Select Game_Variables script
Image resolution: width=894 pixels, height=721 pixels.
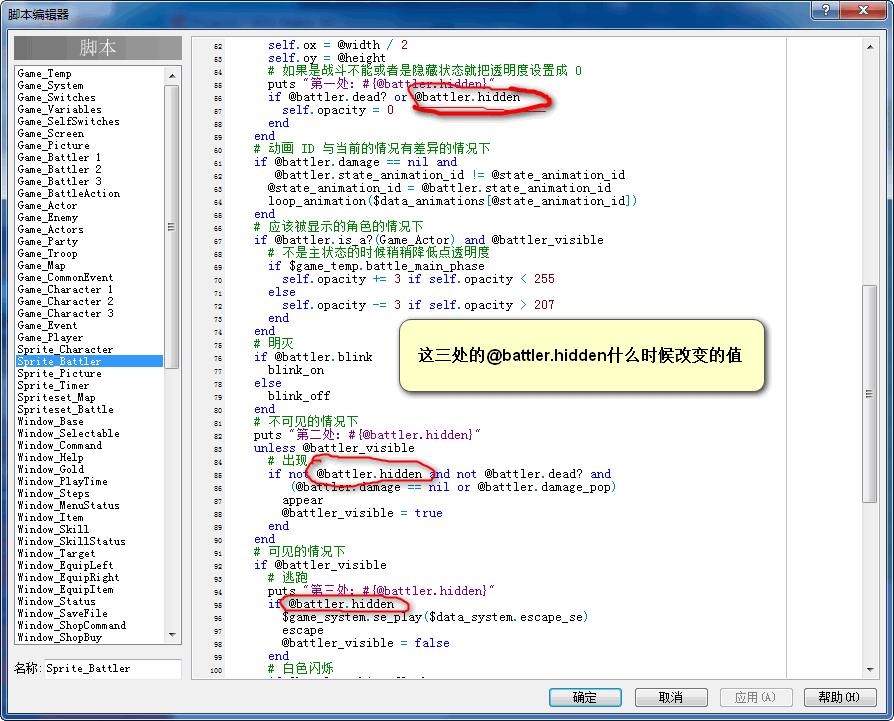[59, 109]
